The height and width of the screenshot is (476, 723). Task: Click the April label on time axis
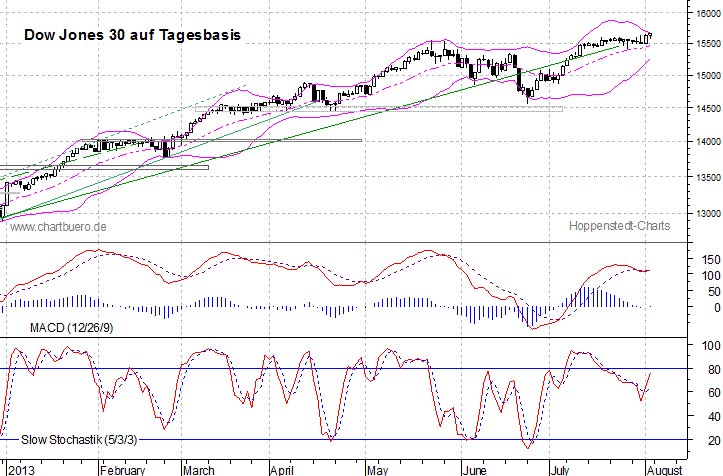[x=282, y=470]
